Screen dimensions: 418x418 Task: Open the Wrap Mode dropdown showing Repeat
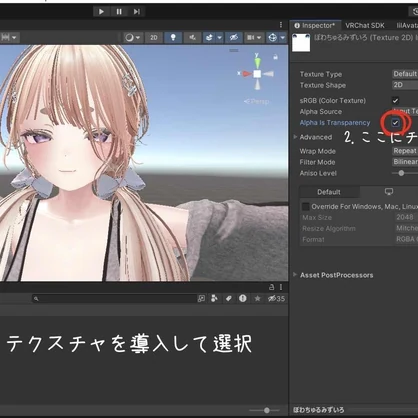(405, 151)
